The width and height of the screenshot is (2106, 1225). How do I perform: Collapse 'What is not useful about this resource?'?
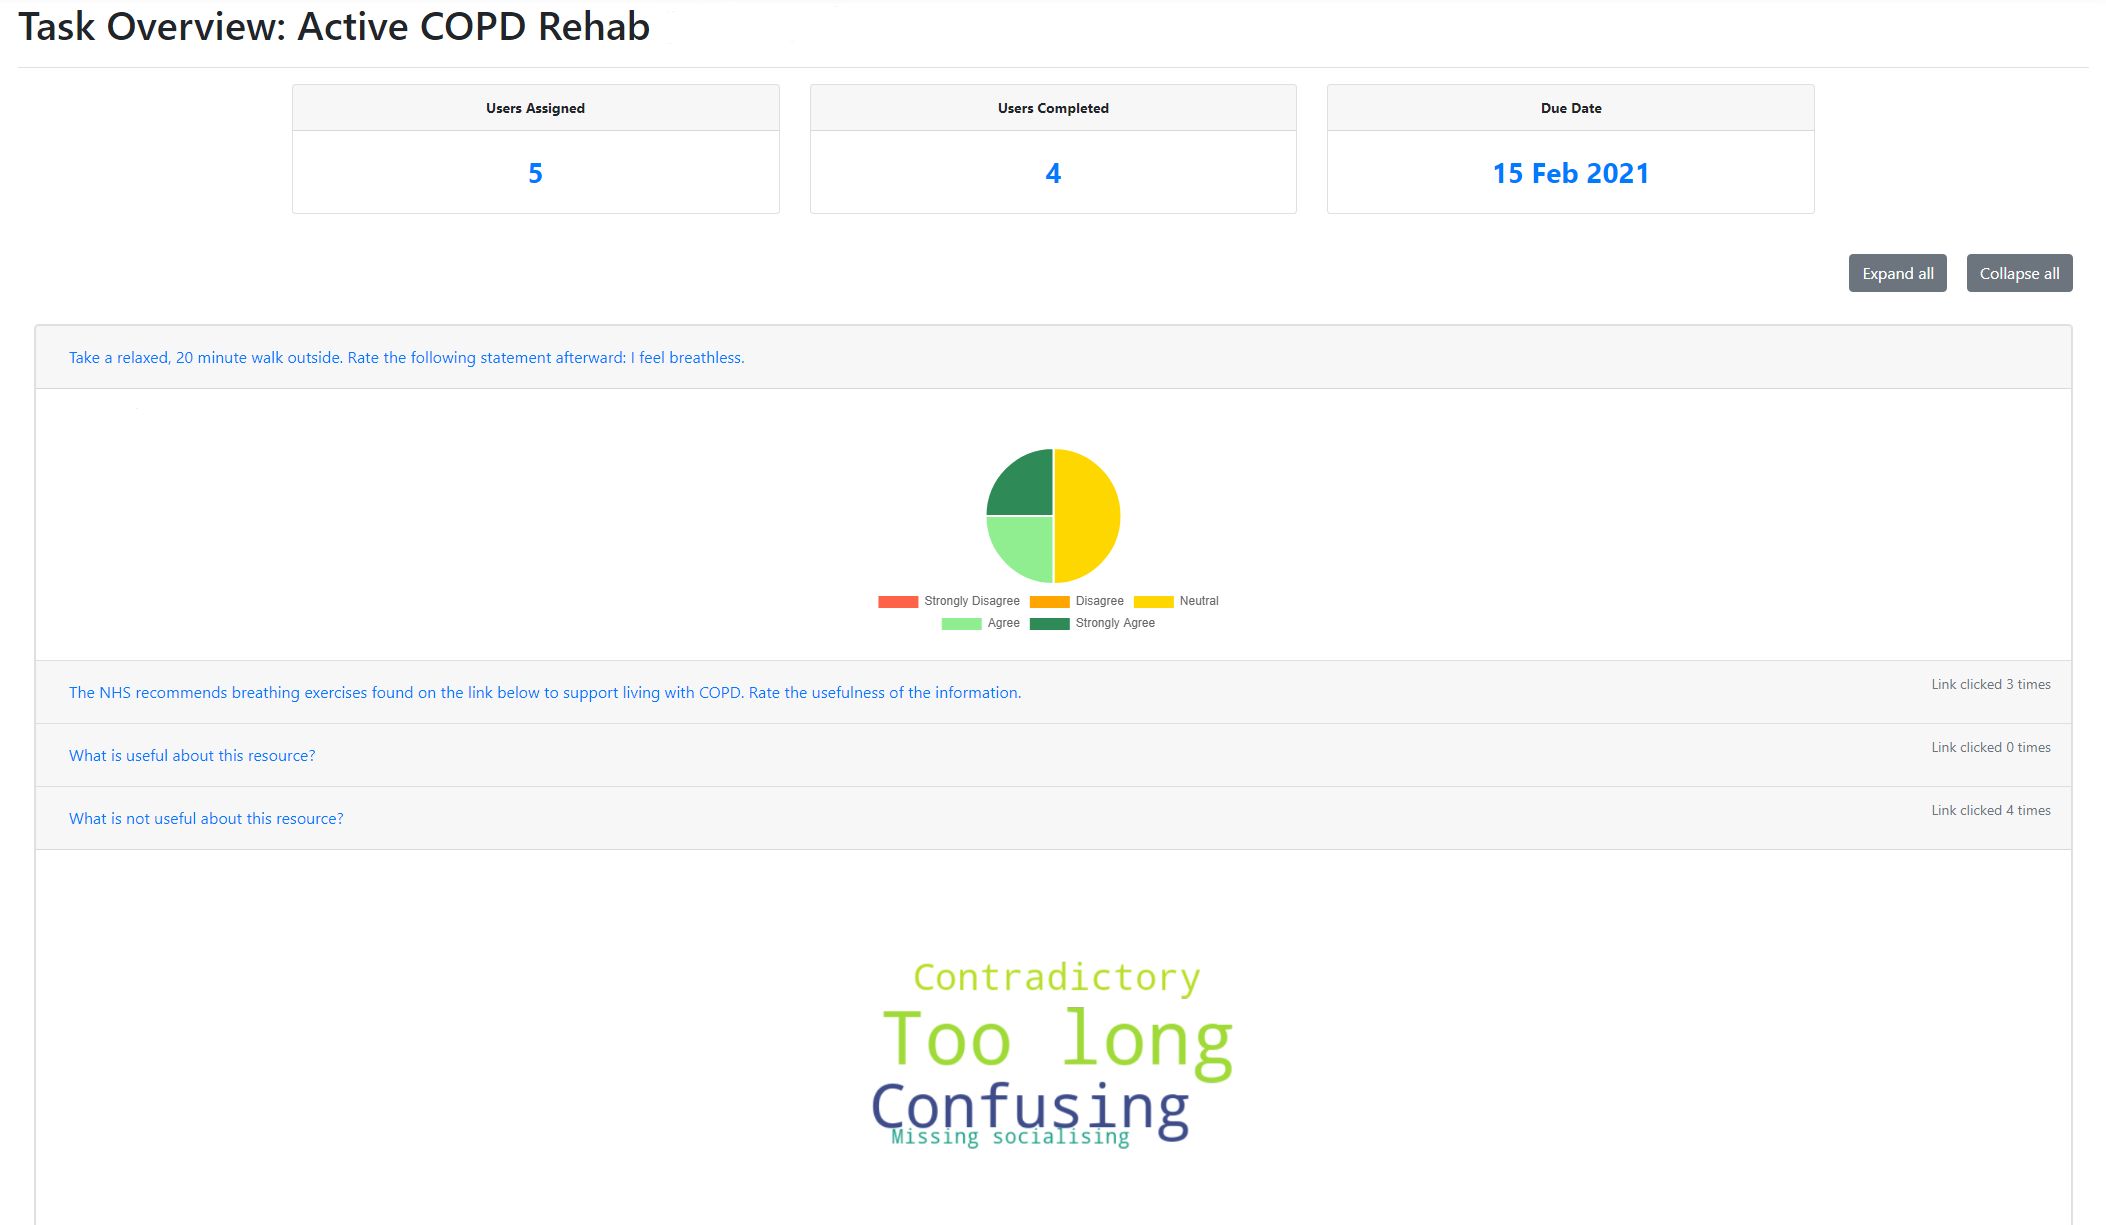[206, 818]
